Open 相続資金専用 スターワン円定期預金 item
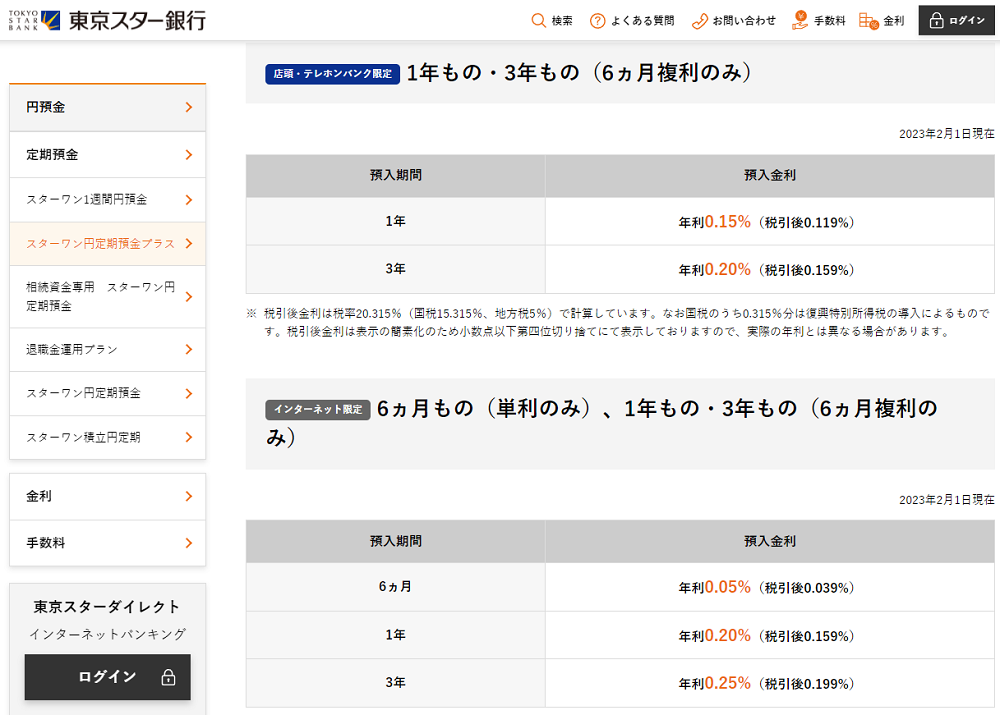Viewport: 1000px width, 715px height. click(108, 297)
